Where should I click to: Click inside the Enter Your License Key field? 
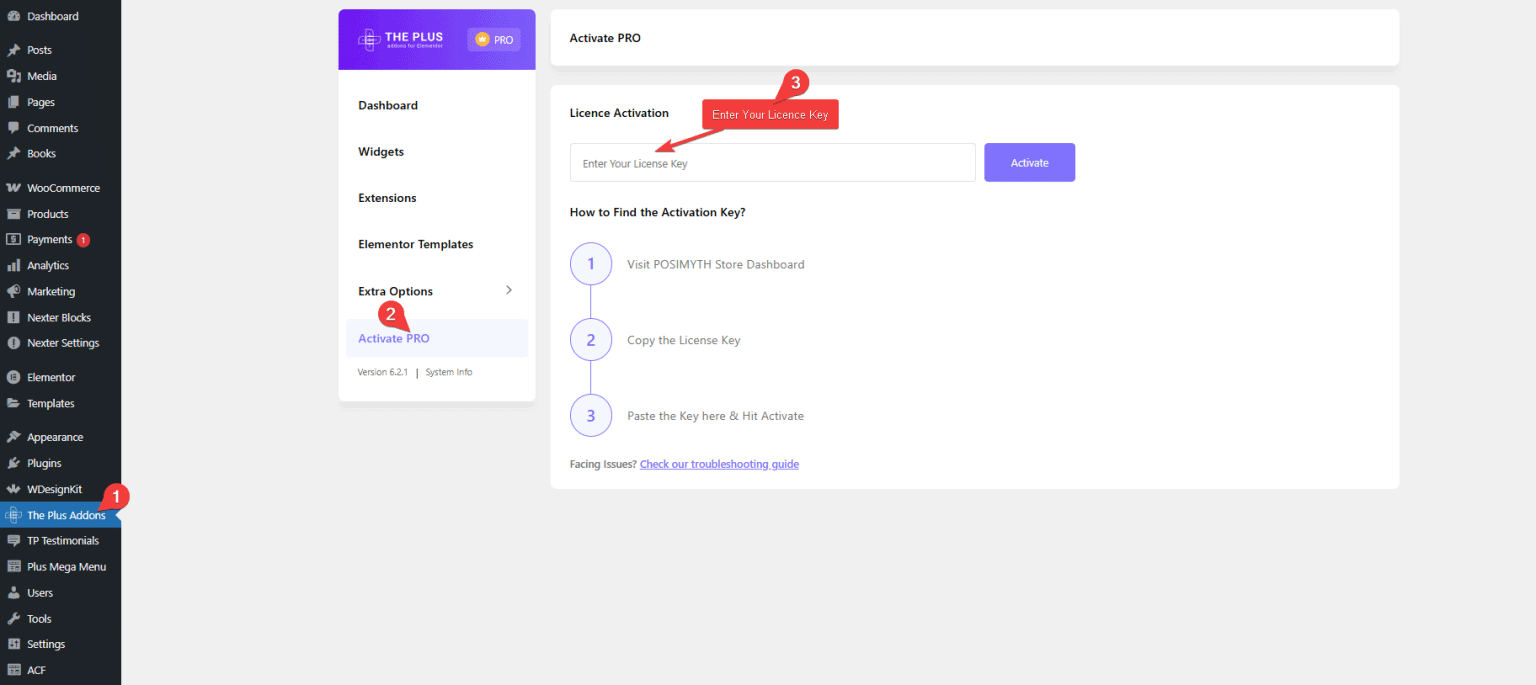point(772,162)
